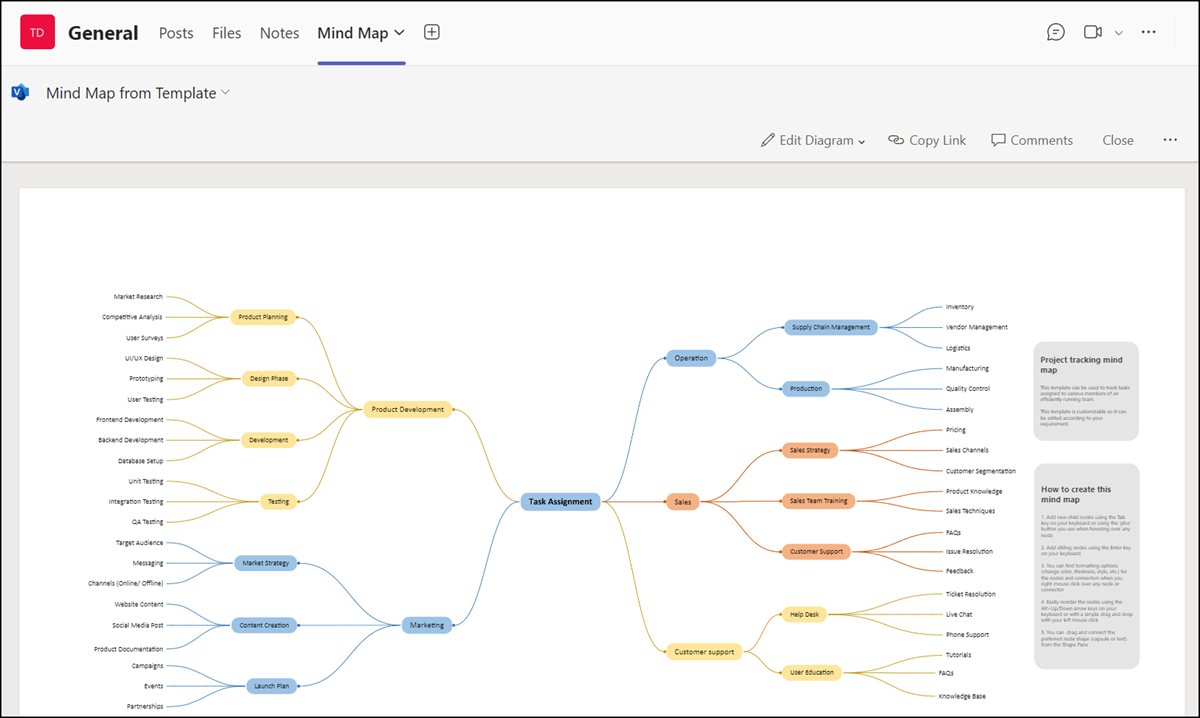Open Visio toolbar more options ellipsis
The height and width of the screenshot is (718, 1200).
click(1170, 140)
